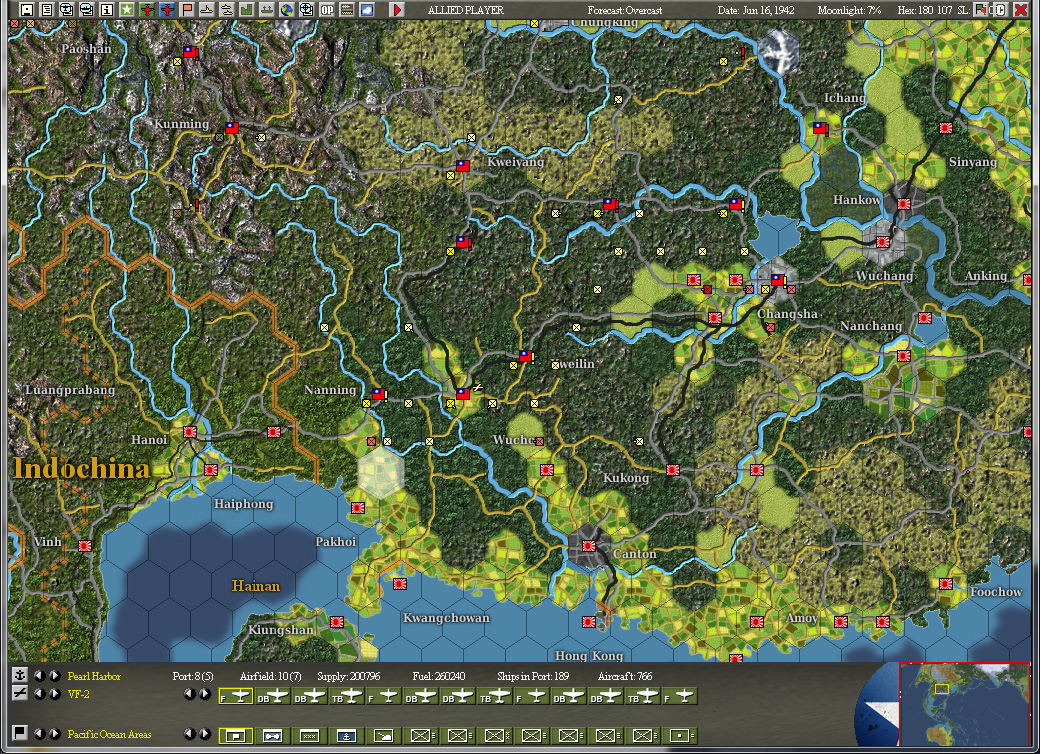Viewport: 1040px width, 754px height.
Task: Click the Japanese base icon at Kiungshan
Action: 337,622
